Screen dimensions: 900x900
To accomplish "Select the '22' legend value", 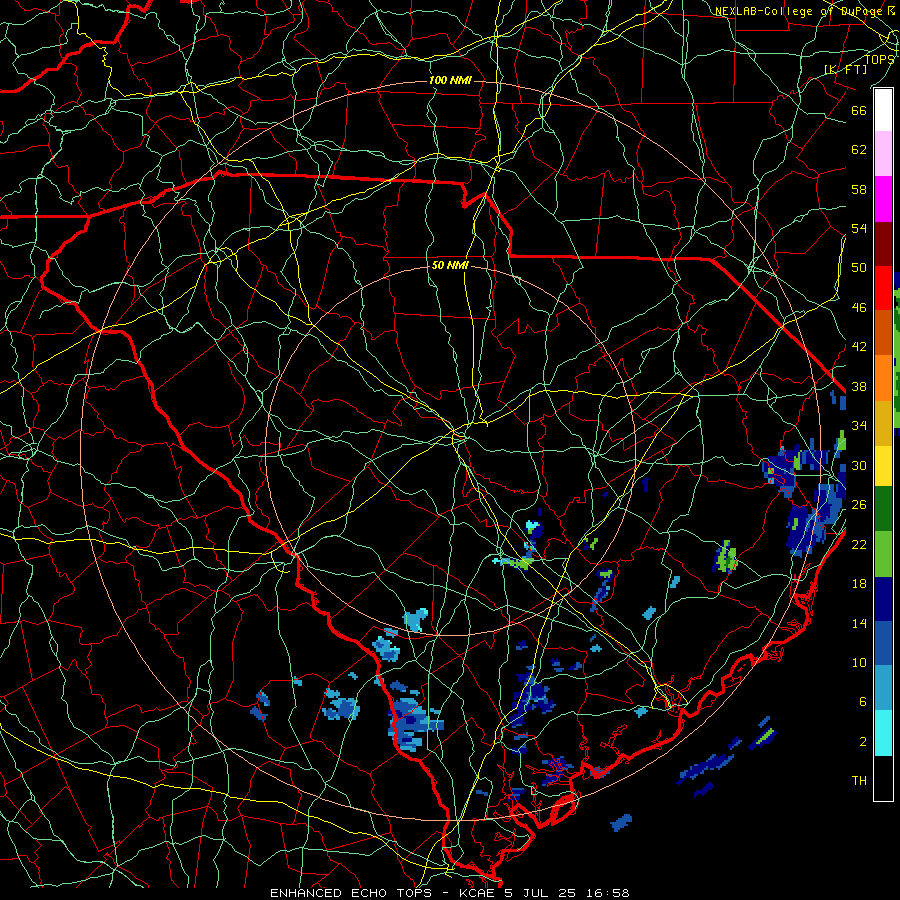I will (x=859, y=544).
